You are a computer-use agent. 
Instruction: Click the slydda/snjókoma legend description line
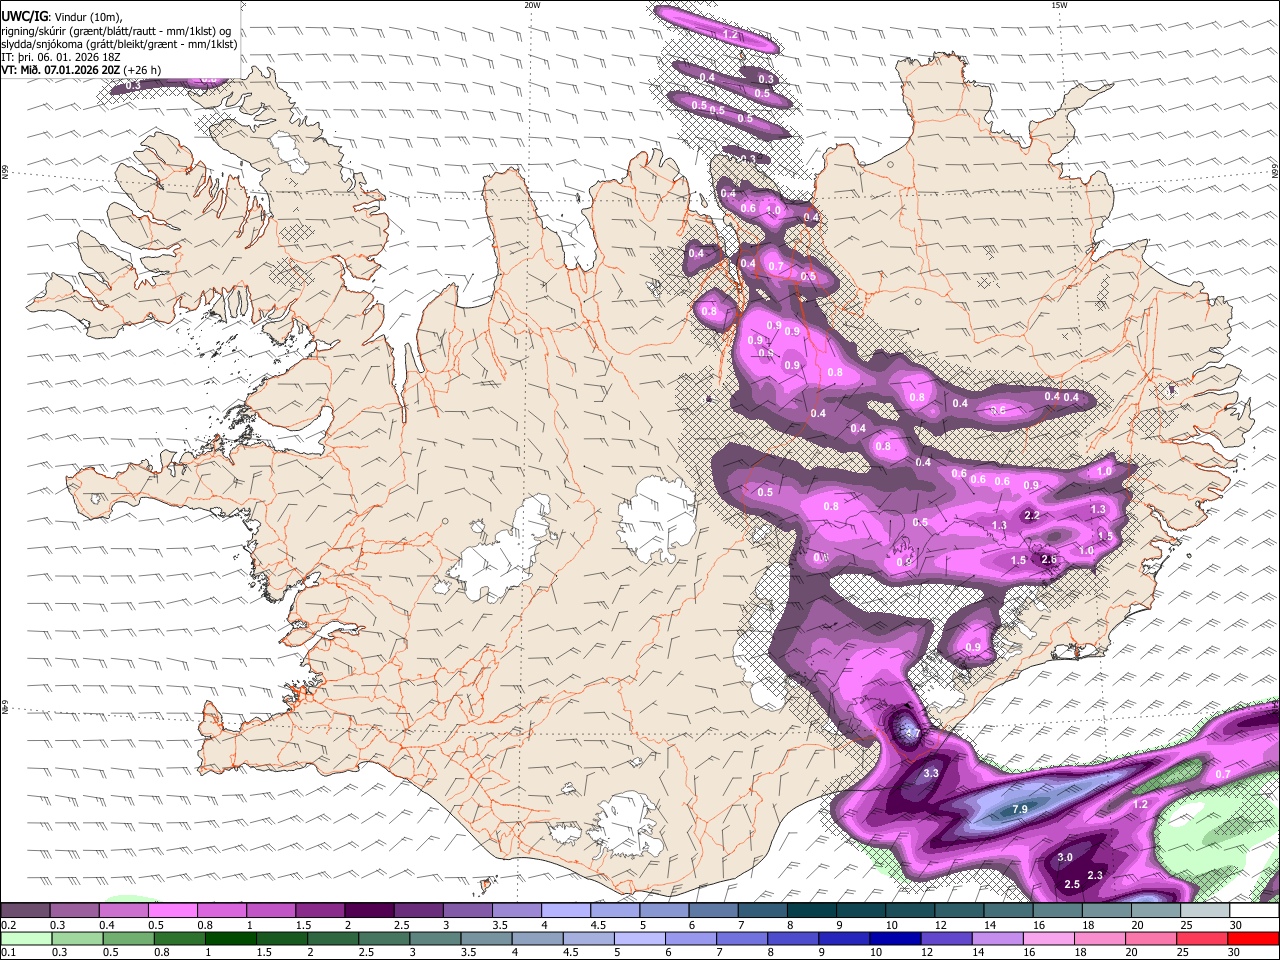(119, 43)
